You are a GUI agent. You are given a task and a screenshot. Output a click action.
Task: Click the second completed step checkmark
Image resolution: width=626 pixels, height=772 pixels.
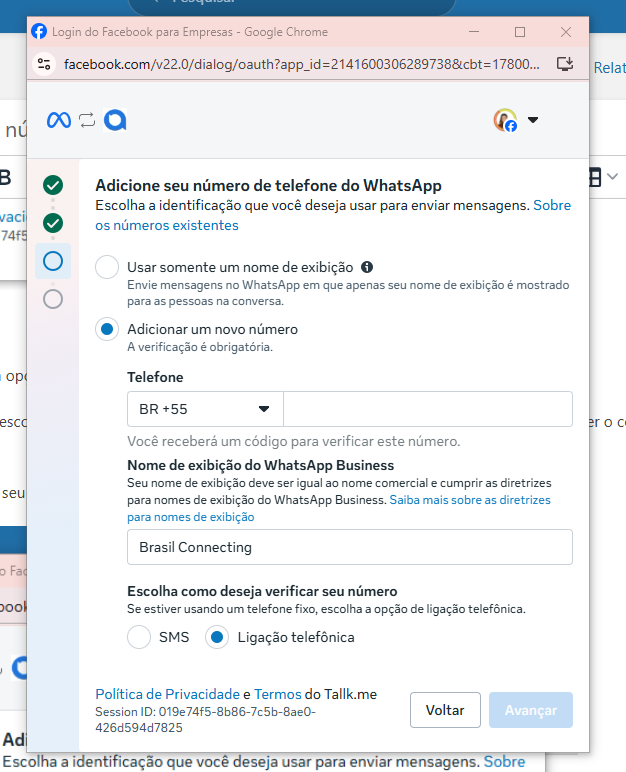pos(53,223)
